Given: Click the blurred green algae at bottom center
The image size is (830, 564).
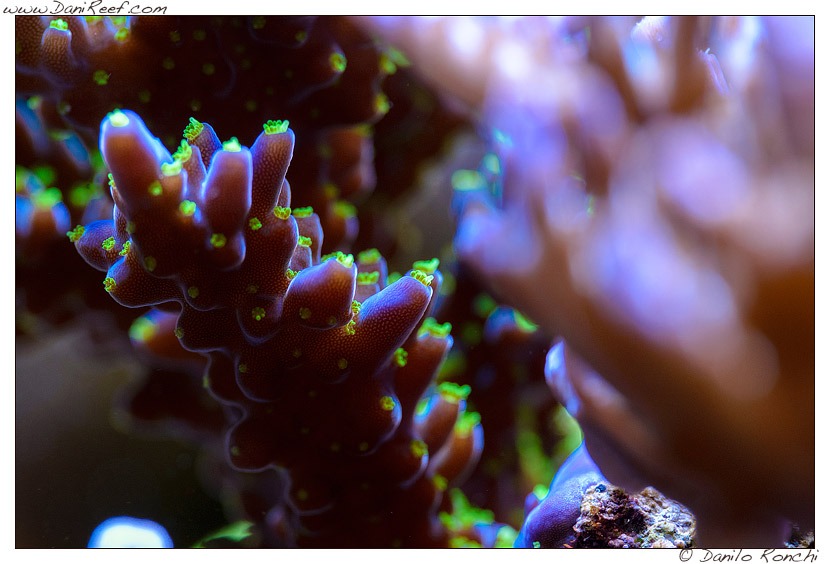Looking at the screenshot, I should (x=470, y=520).
